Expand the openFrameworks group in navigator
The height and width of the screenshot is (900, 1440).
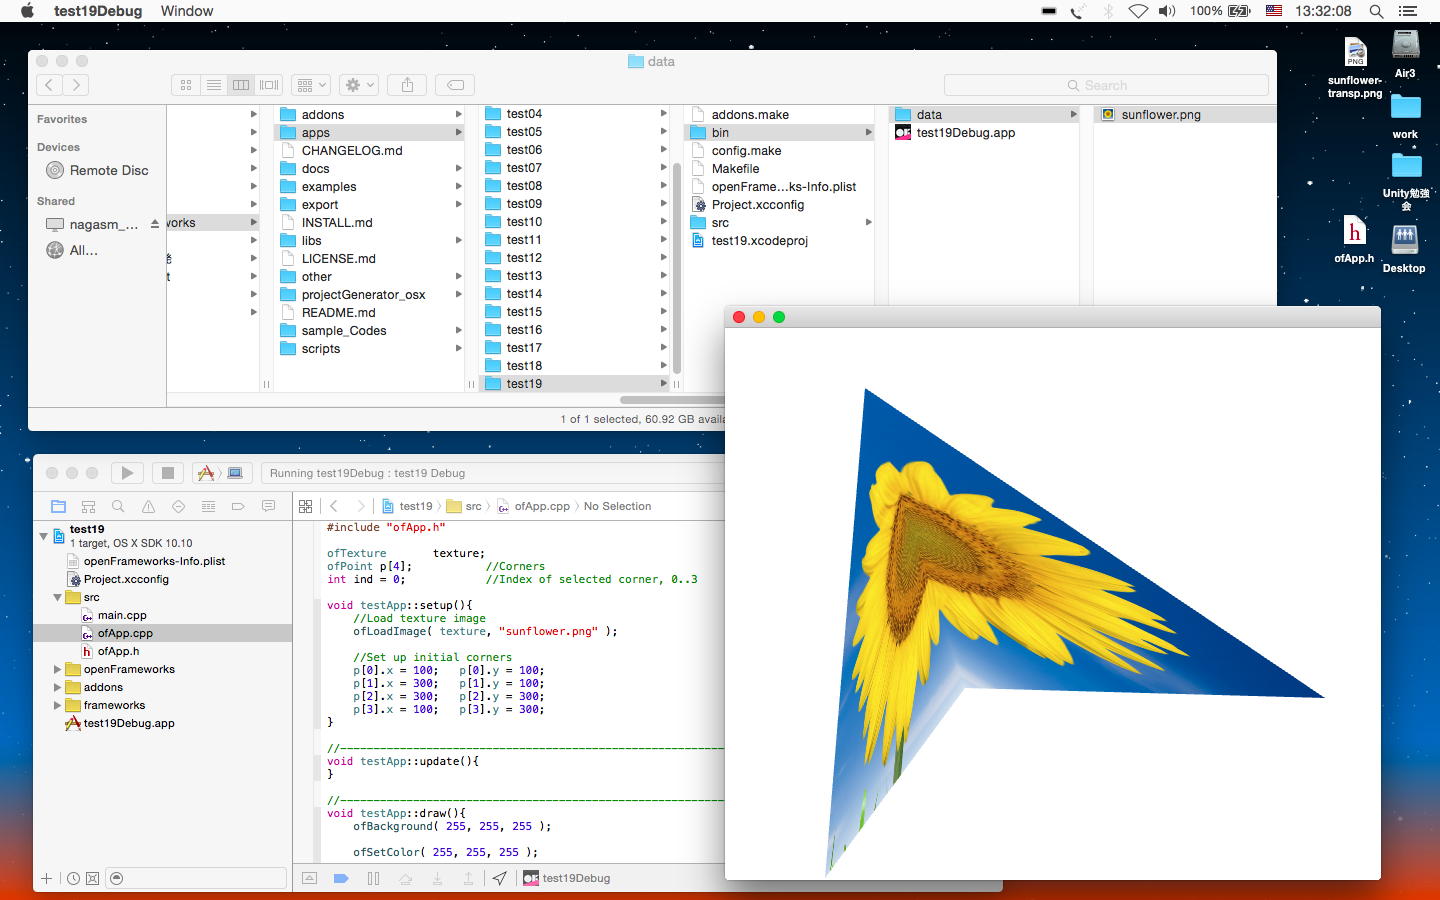pos(57,669)
